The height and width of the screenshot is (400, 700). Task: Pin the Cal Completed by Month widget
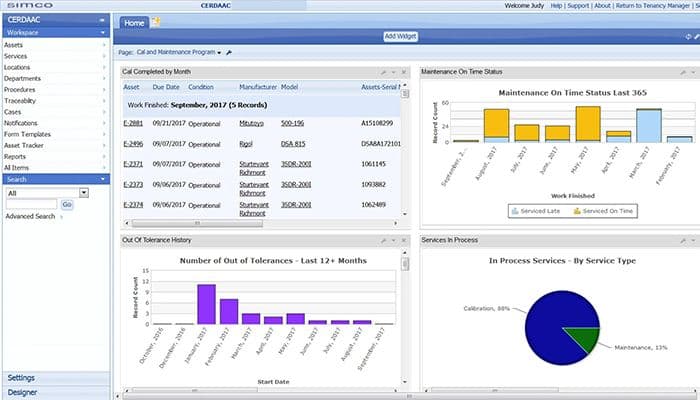[x=383, y=73]
